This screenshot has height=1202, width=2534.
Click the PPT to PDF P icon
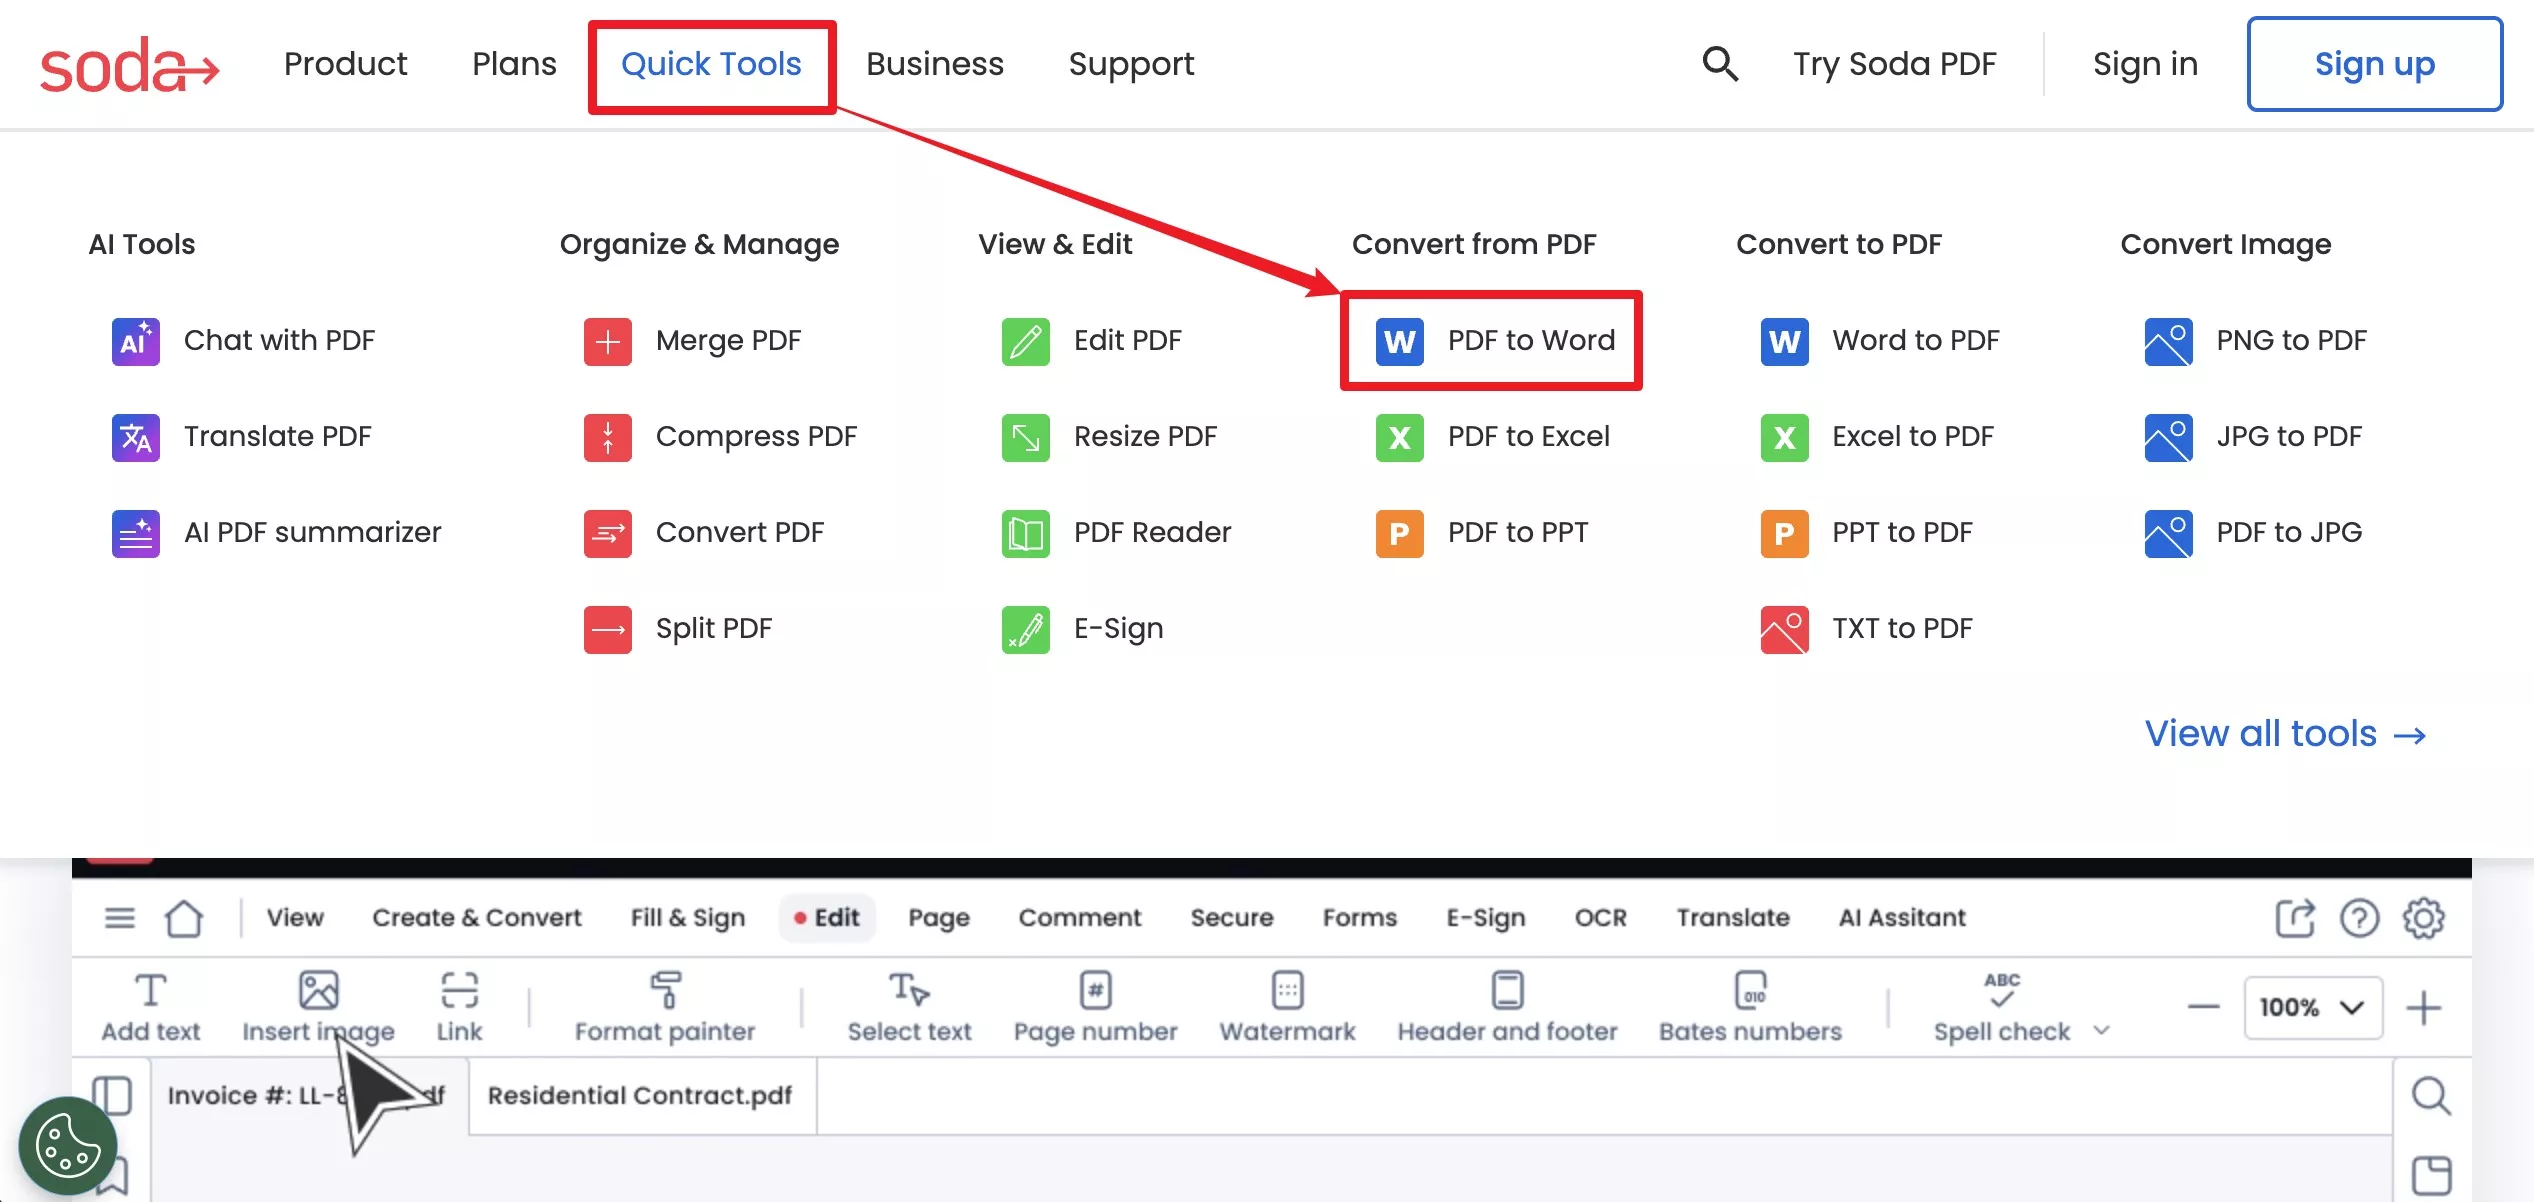coord(1785,533)
